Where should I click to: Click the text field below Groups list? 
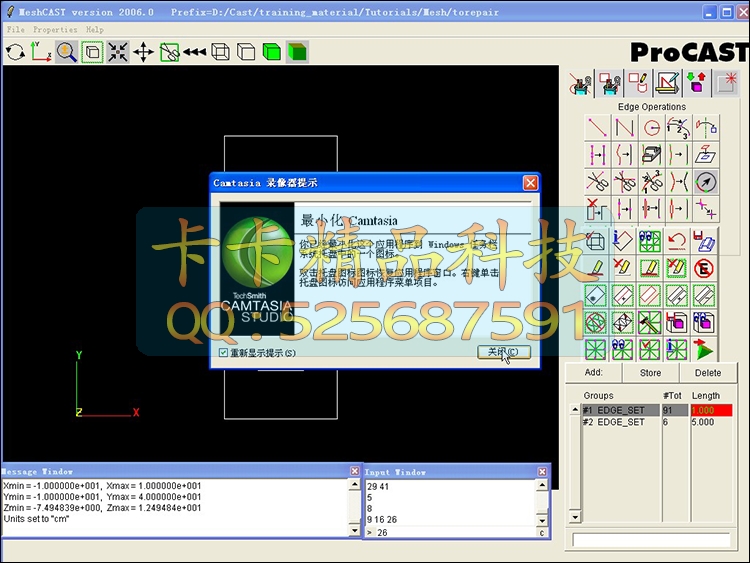coord(651,540)
